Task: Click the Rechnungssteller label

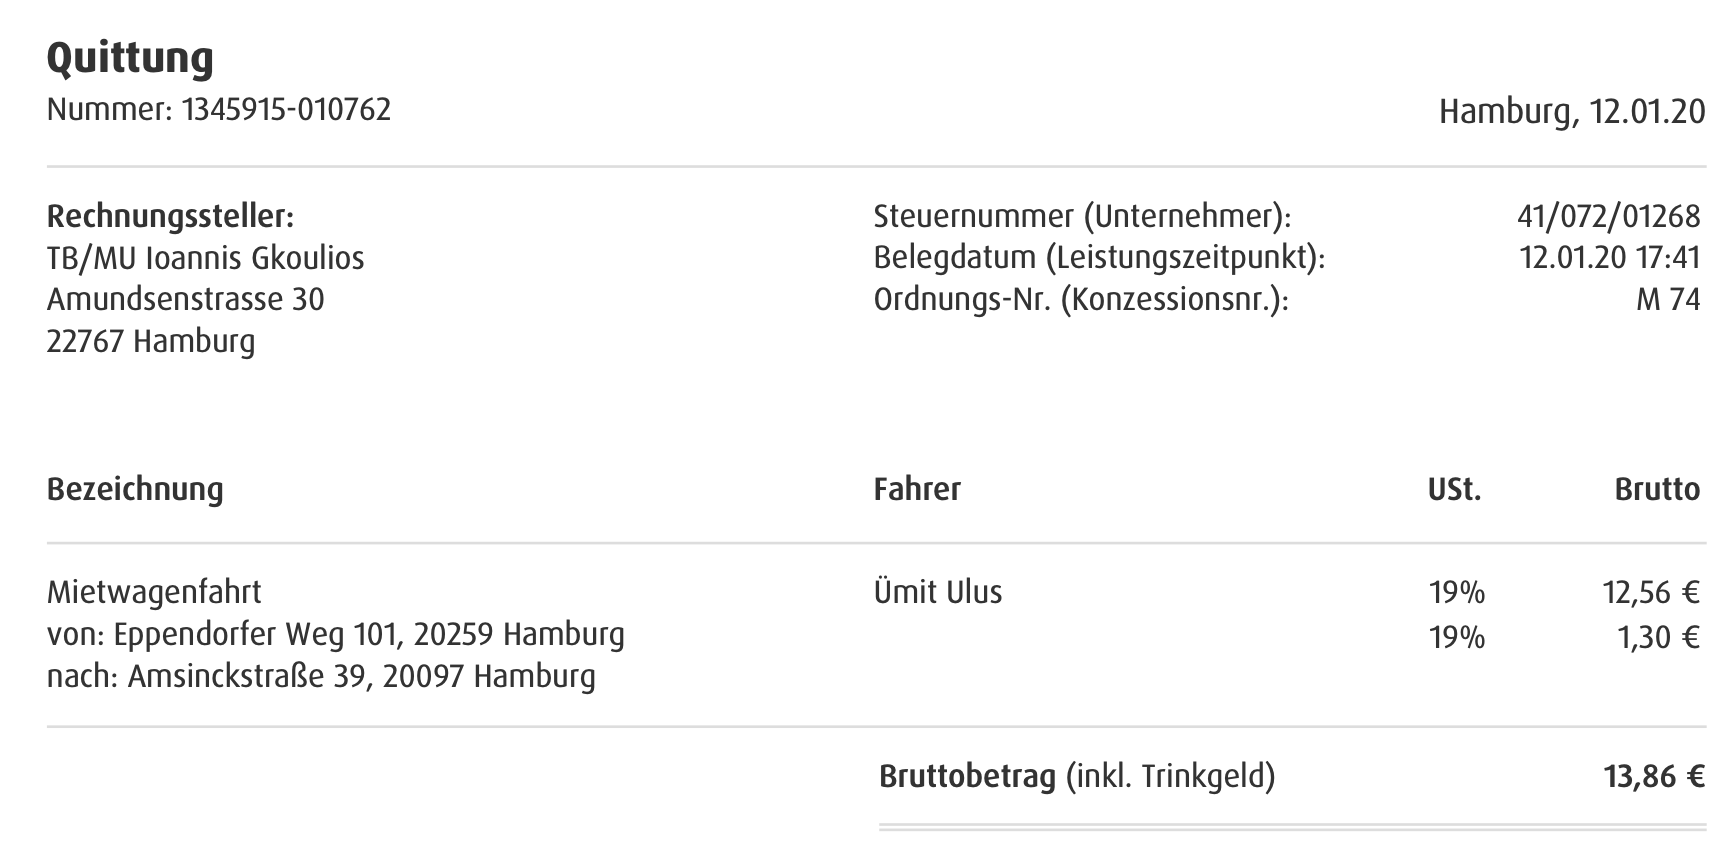Action: [x=170, y=216]
